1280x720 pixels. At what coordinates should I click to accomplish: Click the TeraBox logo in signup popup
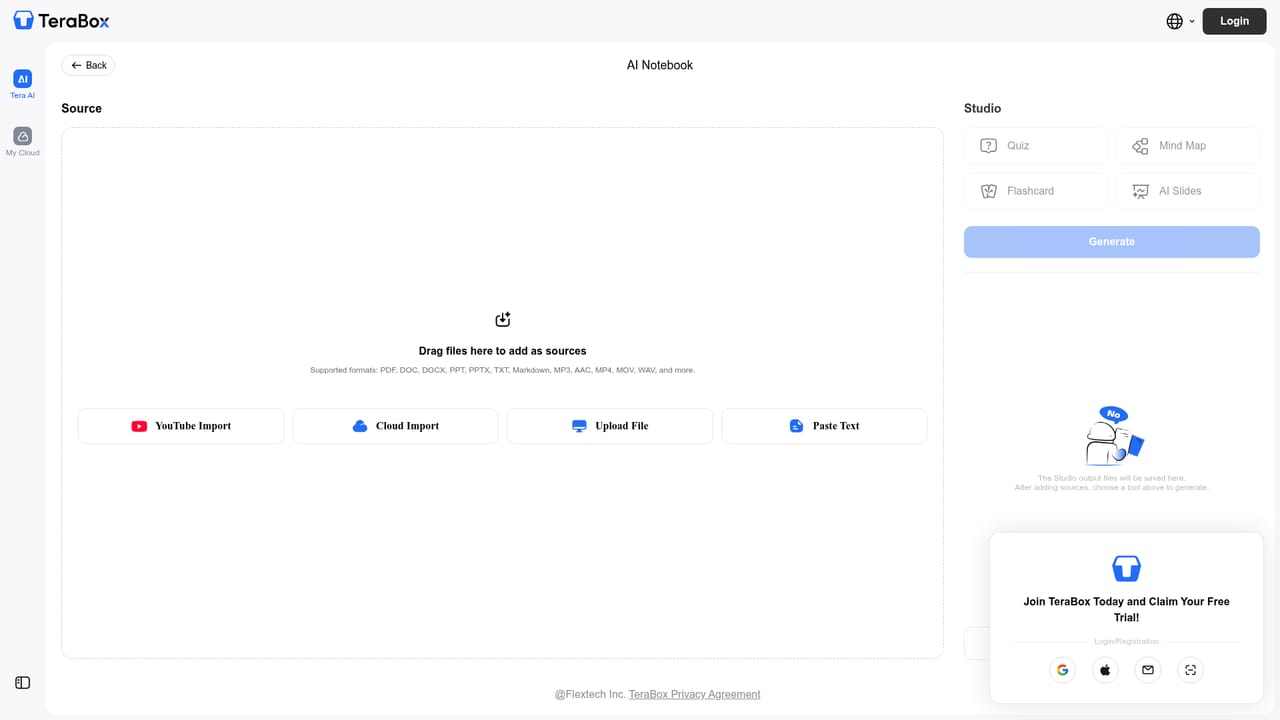(1127, 569)
